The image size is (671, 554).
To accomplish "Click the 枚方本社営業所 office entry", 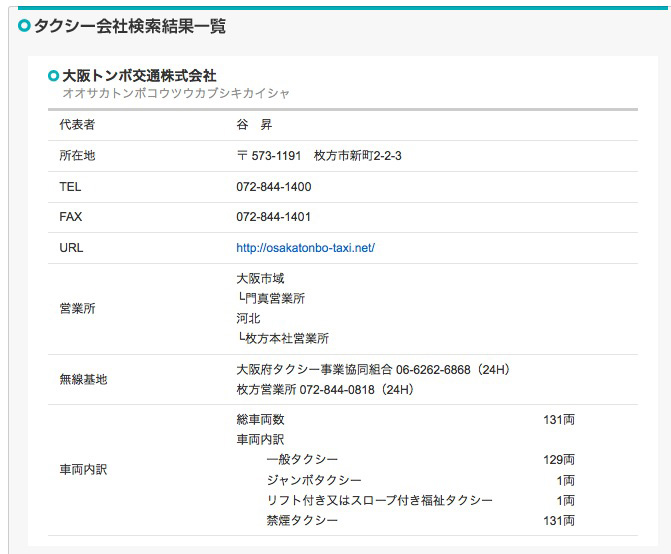I will click(284, 338).
